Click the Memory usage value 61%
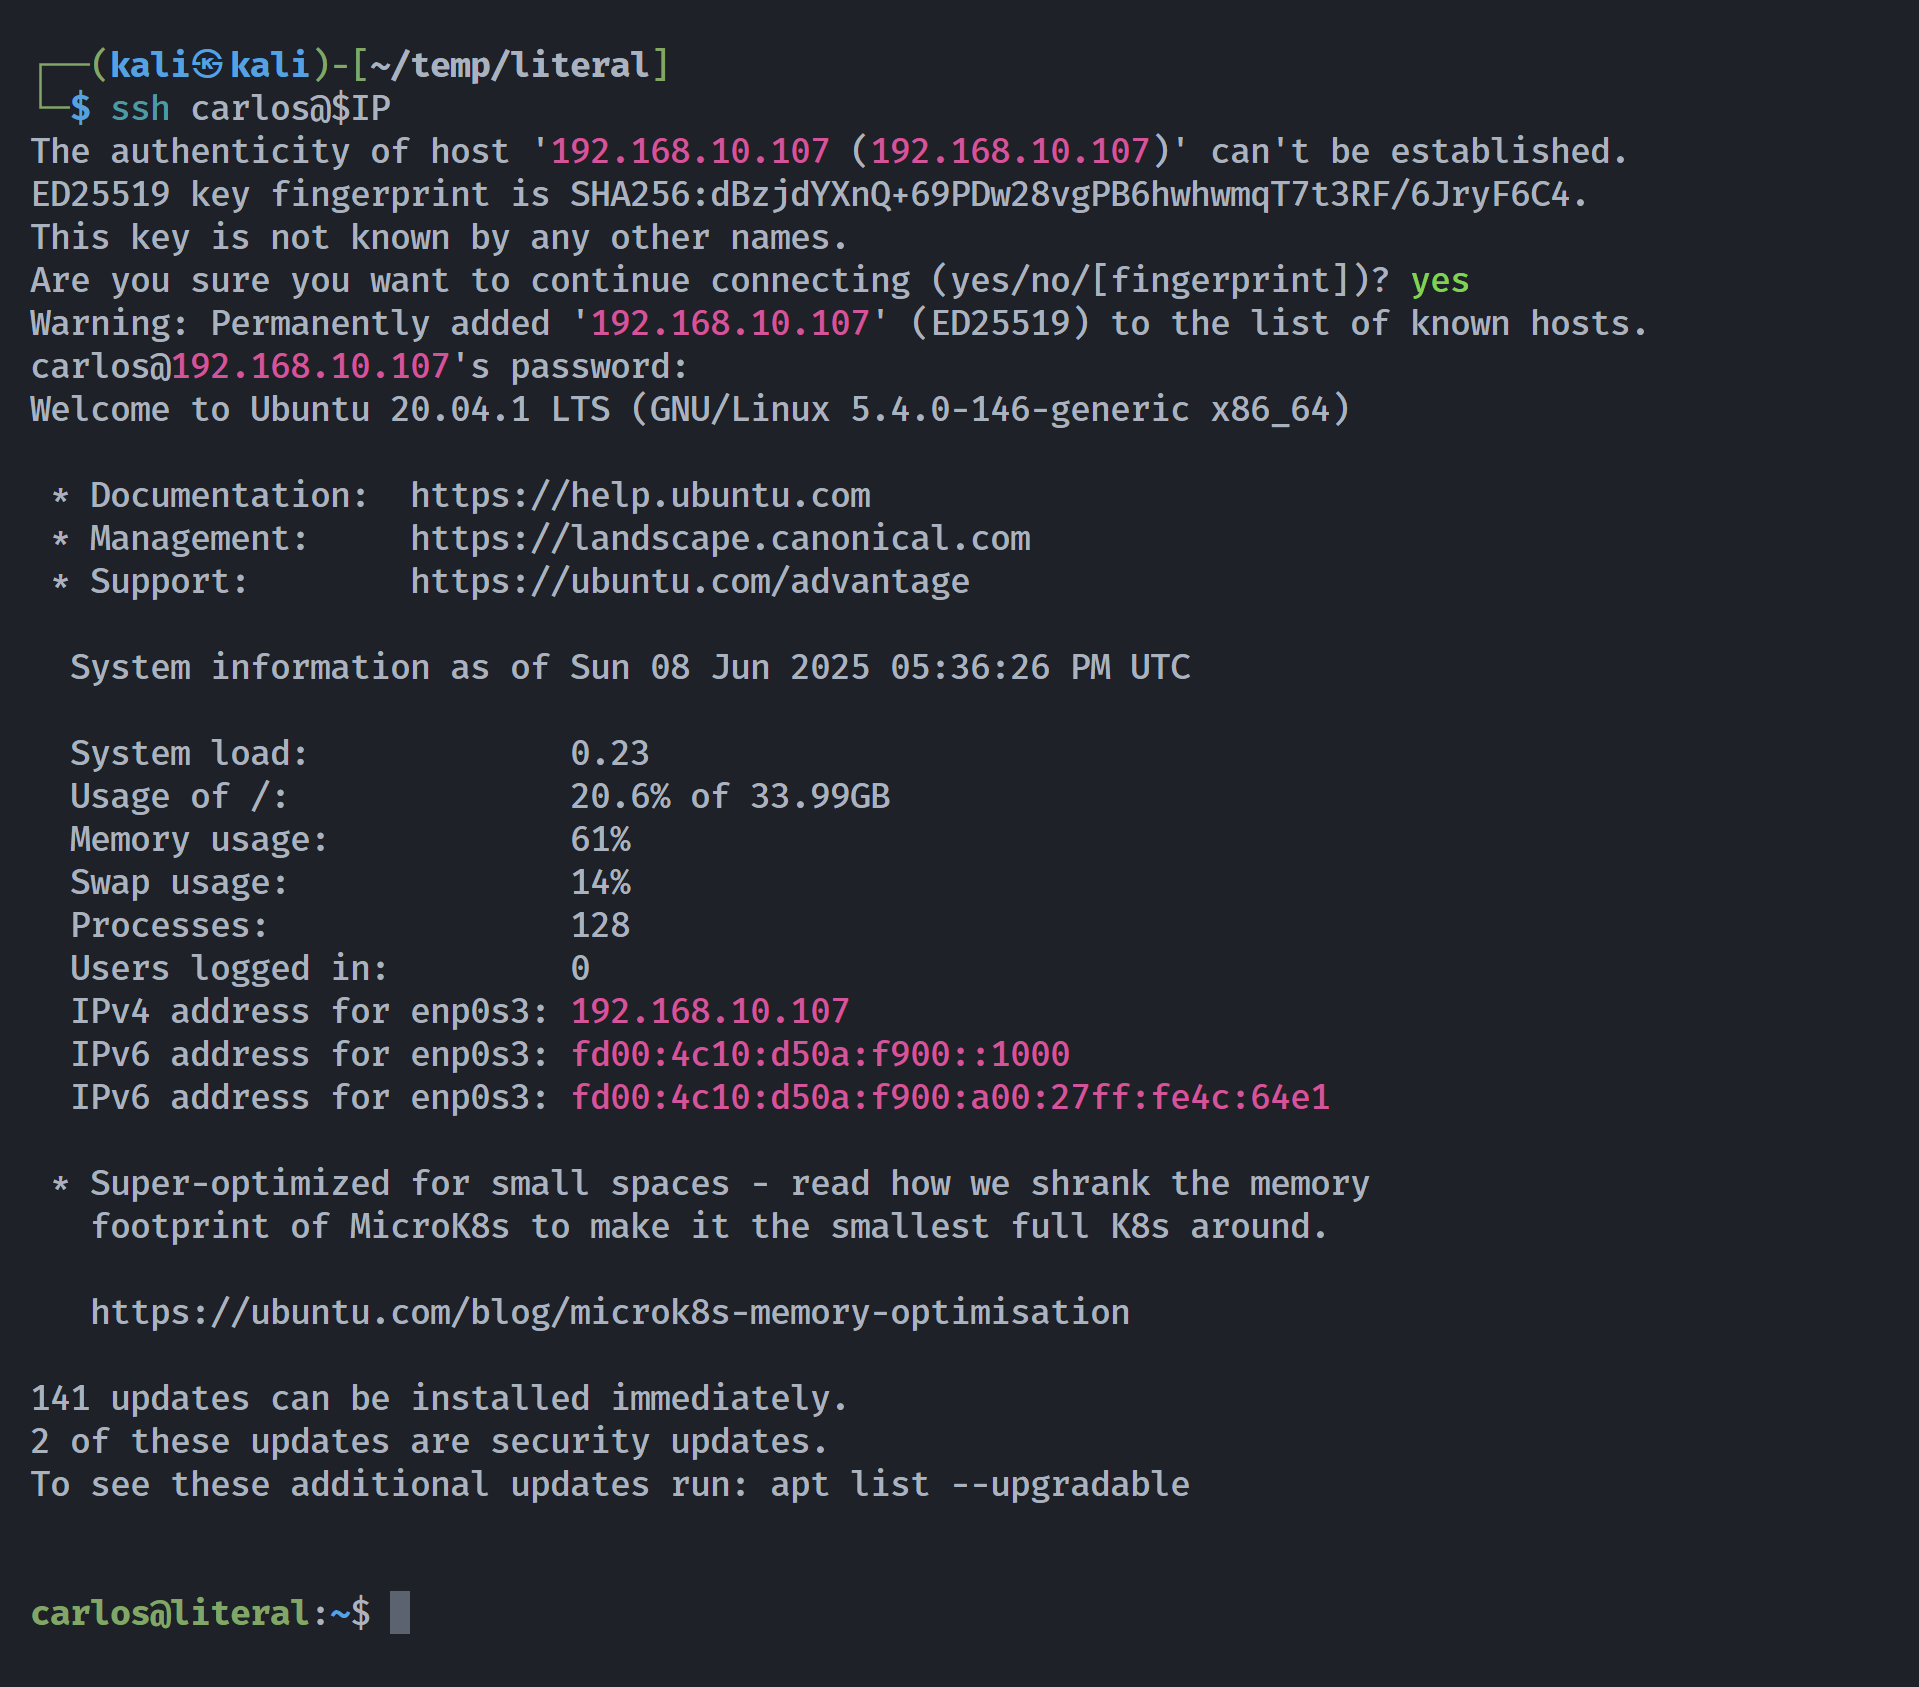1919x1687 pixels. (x=600, y=839)
